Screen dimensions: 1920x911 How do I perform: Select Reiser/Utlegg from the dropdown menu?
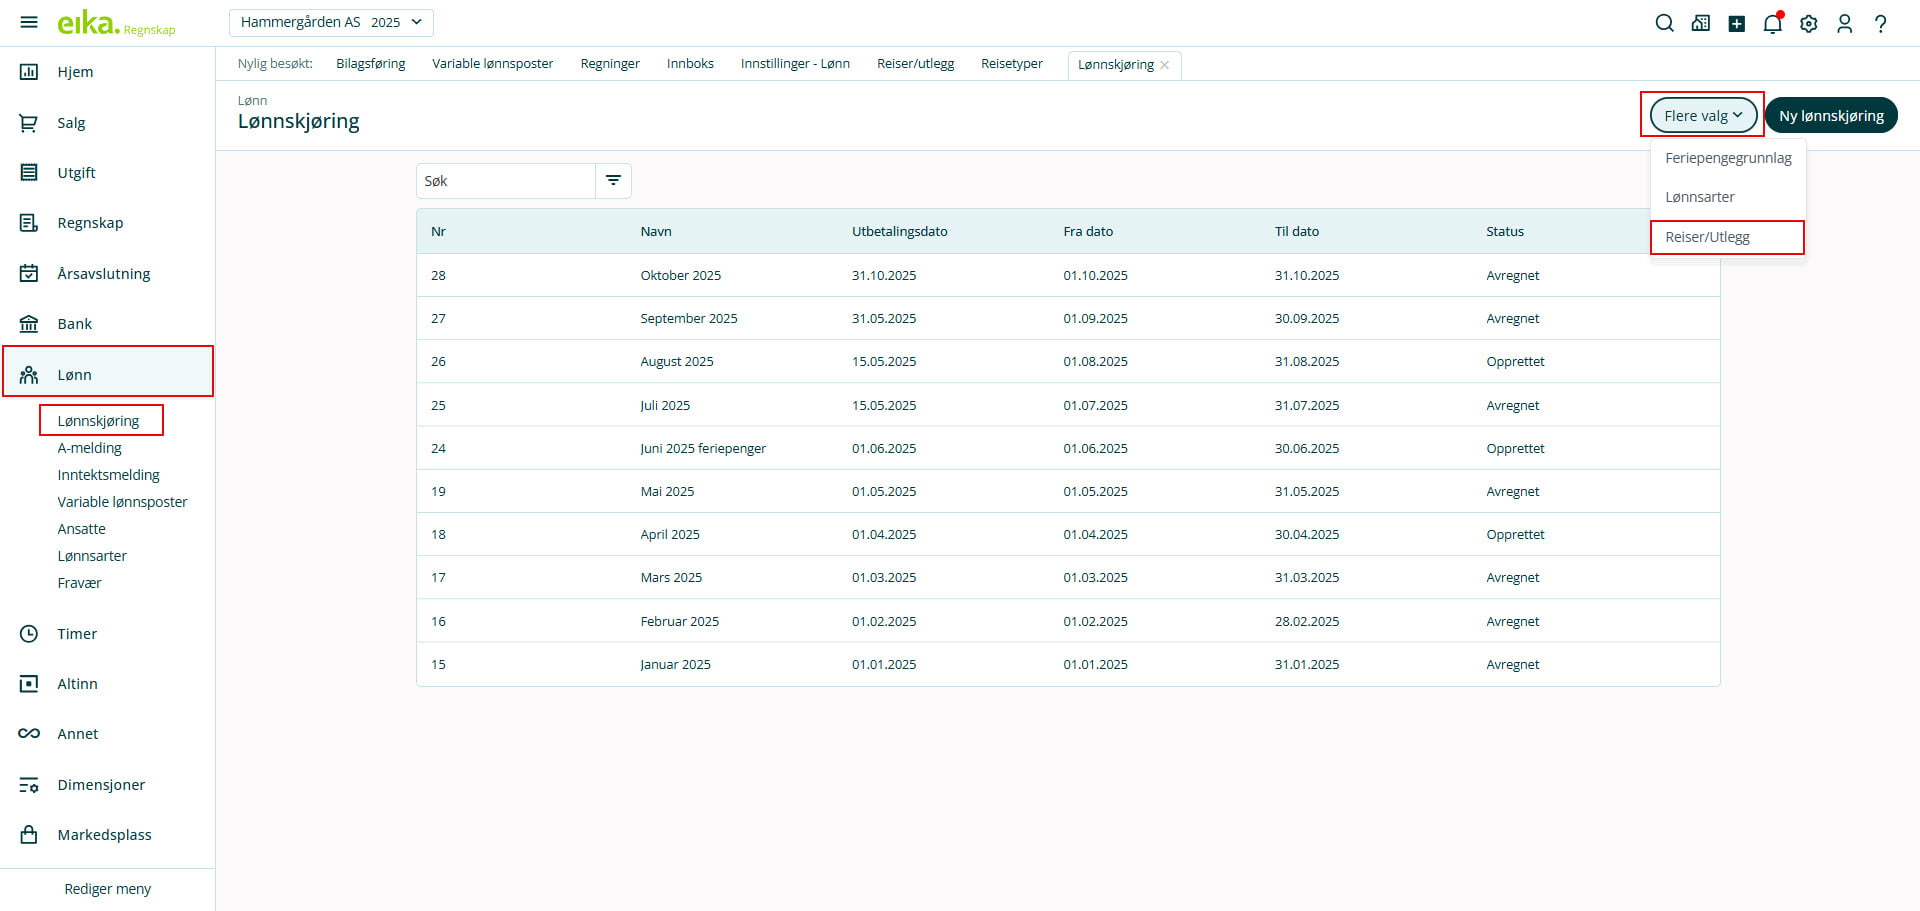coord(1707,237)
